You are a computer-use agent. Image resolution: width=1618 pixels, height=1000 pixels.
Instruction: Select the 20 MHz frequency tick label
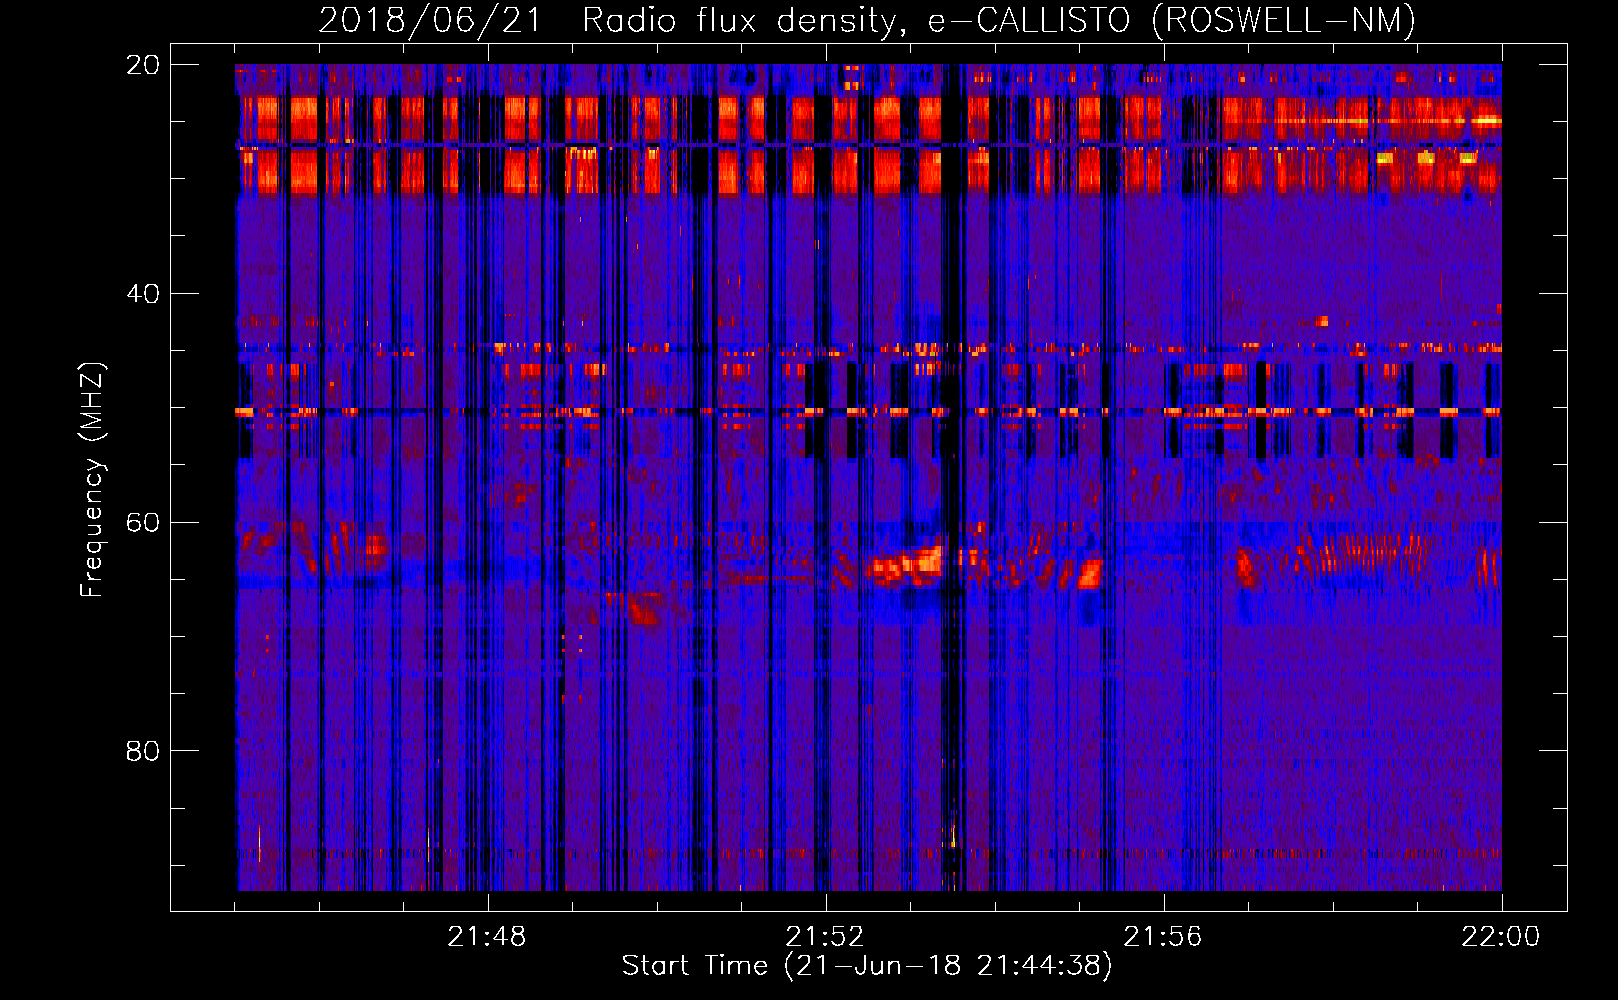(x=142, y=65)
